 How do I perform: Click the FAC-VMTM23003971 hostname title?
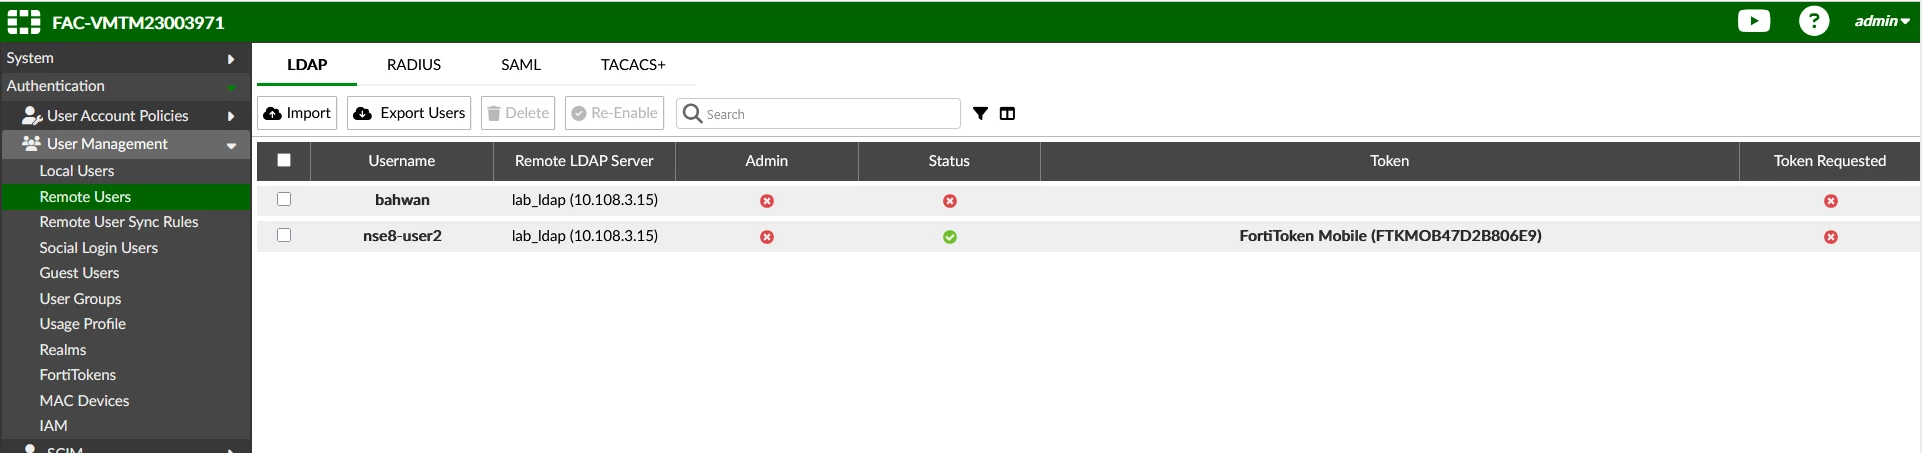(138, 22)
